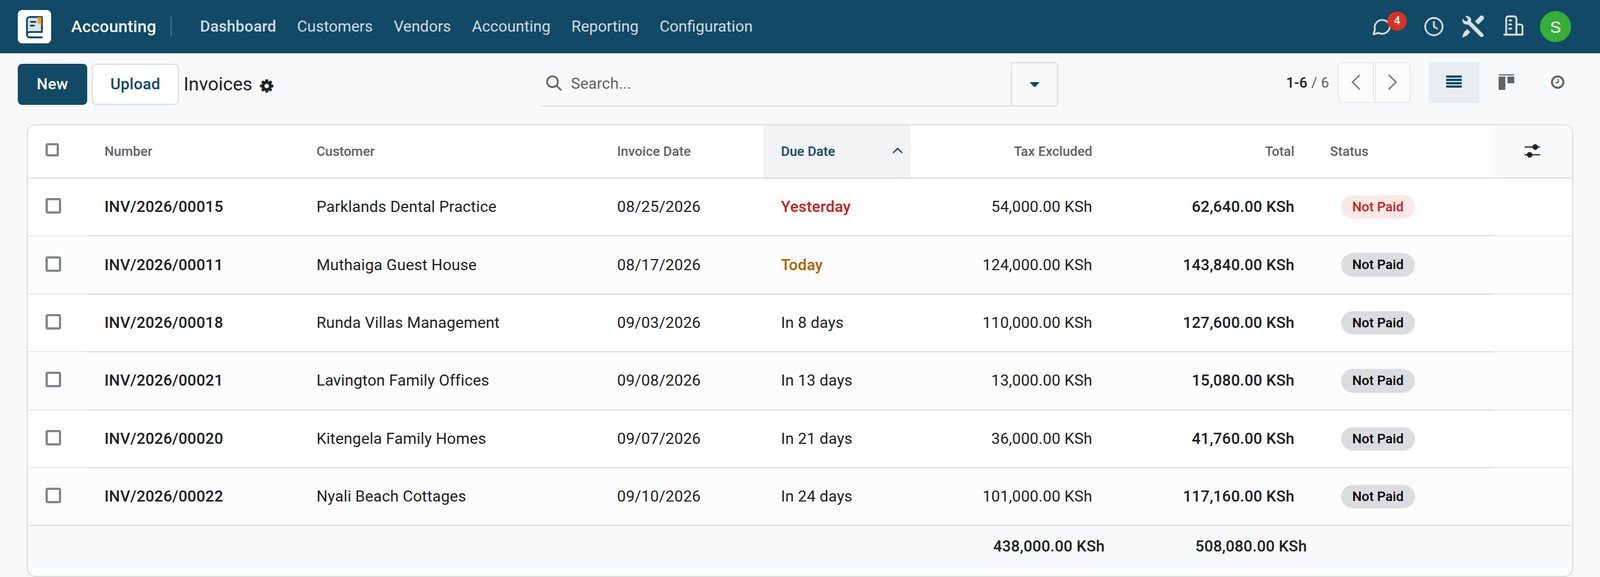Open invoice INV/2026/00021
This screenshot has height=577, width=1600.
pyautogui.click(x=163, y=380)
